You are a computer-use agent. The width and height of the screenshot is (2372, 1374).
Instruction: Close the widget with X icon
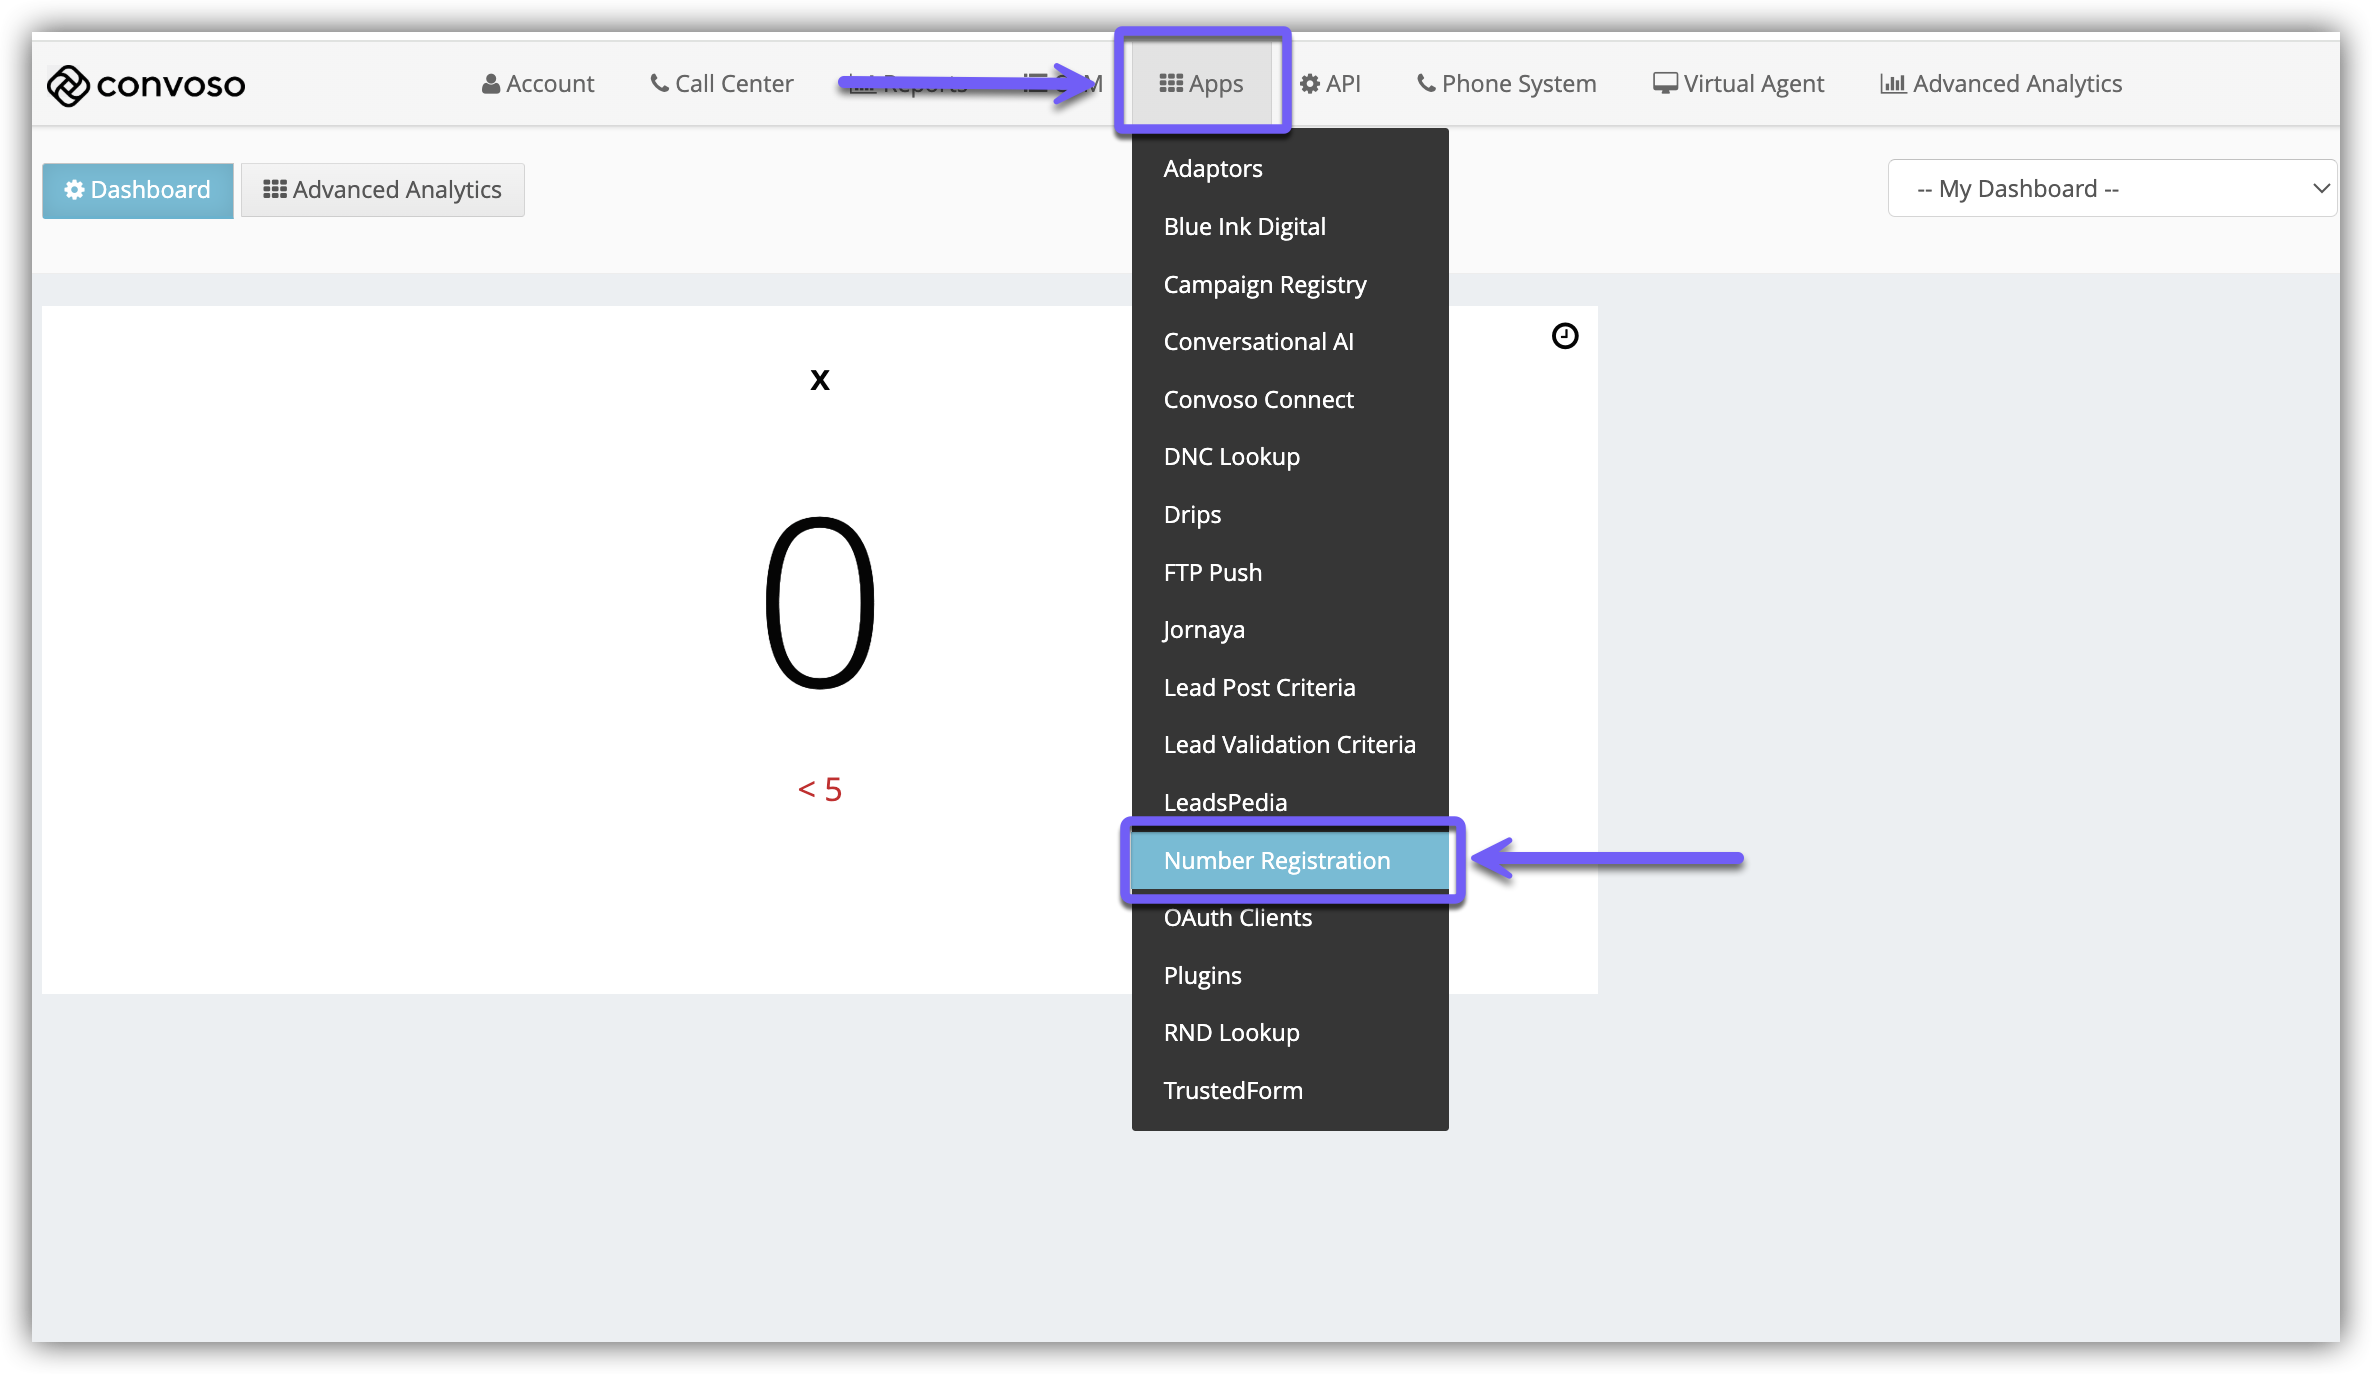(x=819, y=380)
